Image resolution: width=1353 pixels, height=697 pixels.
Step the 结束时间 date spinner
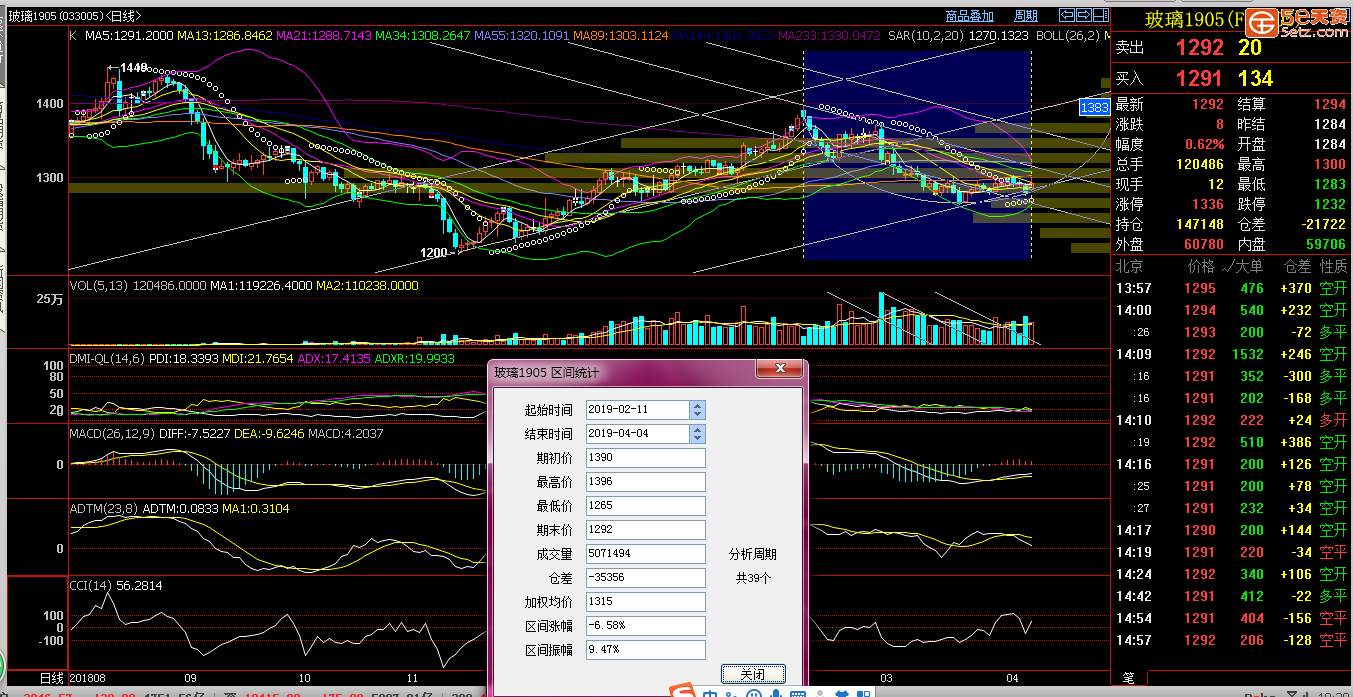tap(697, 434)
